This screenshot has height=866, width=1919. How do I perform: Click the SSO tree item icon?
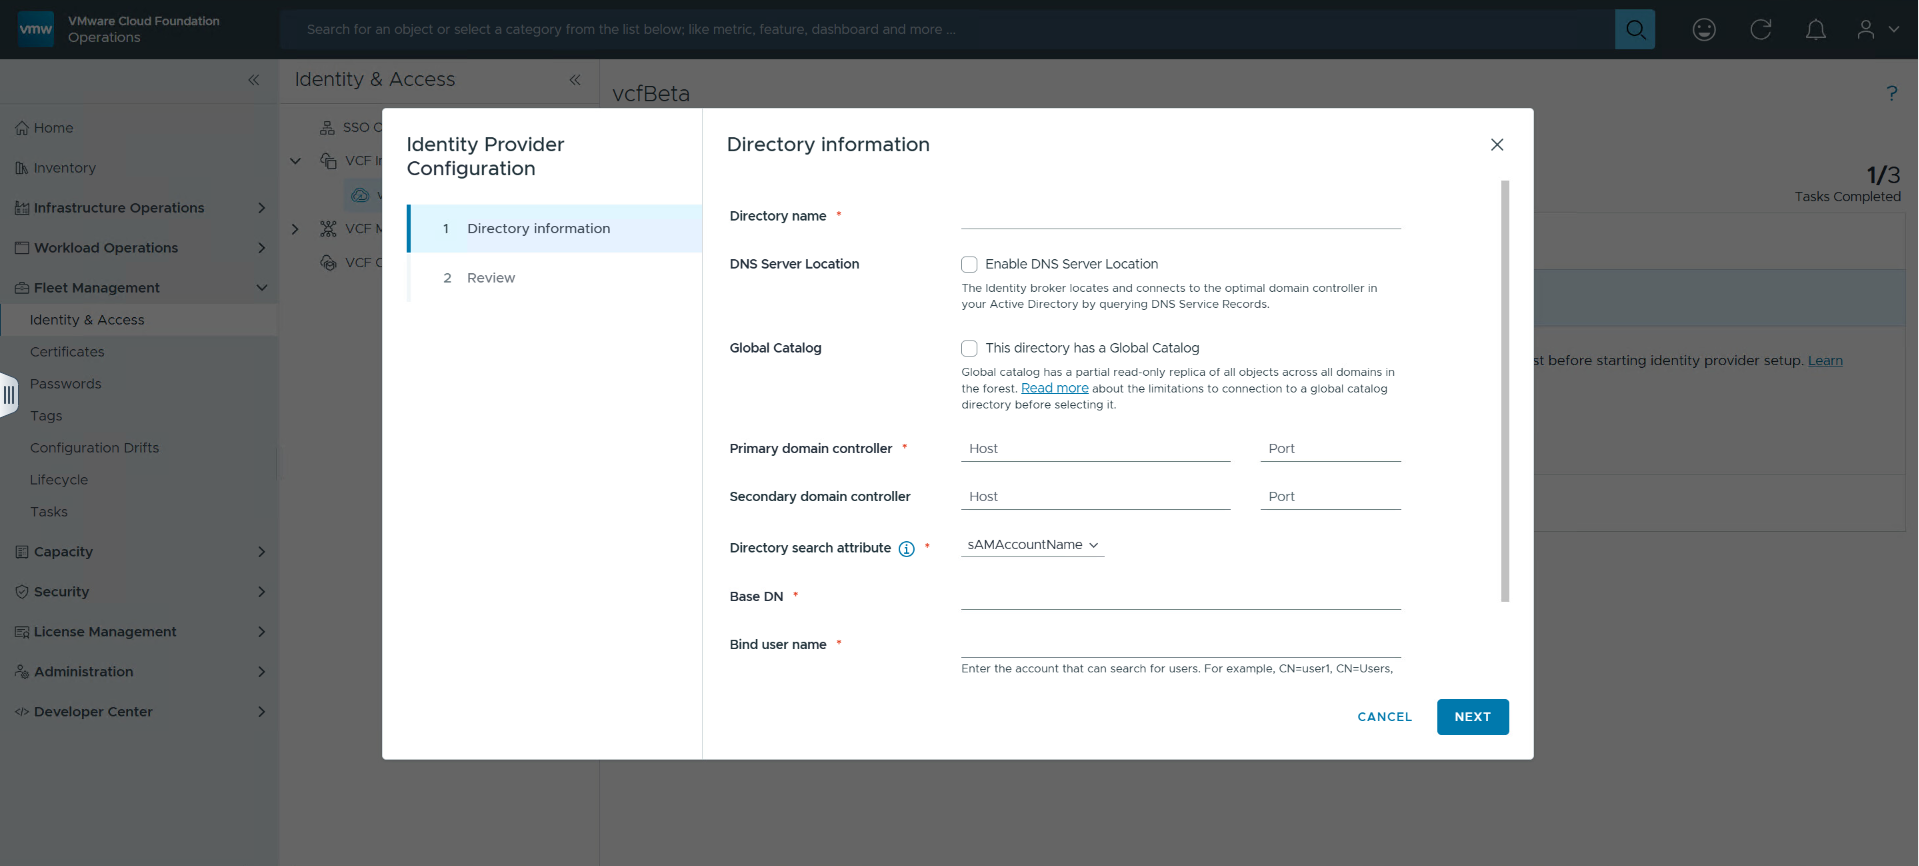click(327, 128)
